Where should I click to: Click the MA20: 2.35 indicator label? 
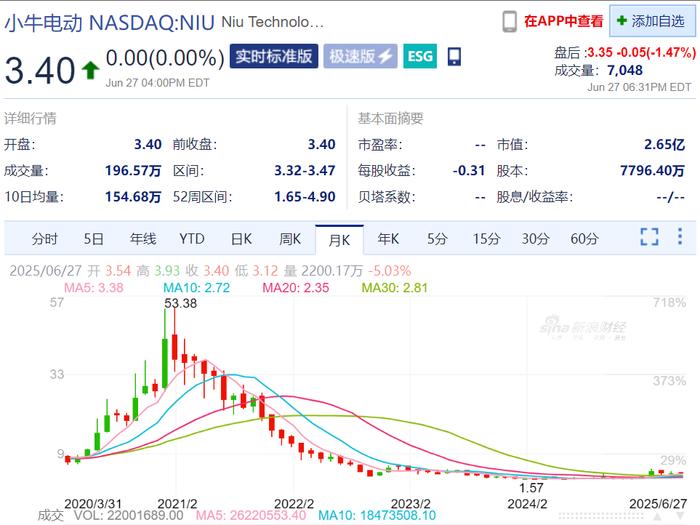296,288
